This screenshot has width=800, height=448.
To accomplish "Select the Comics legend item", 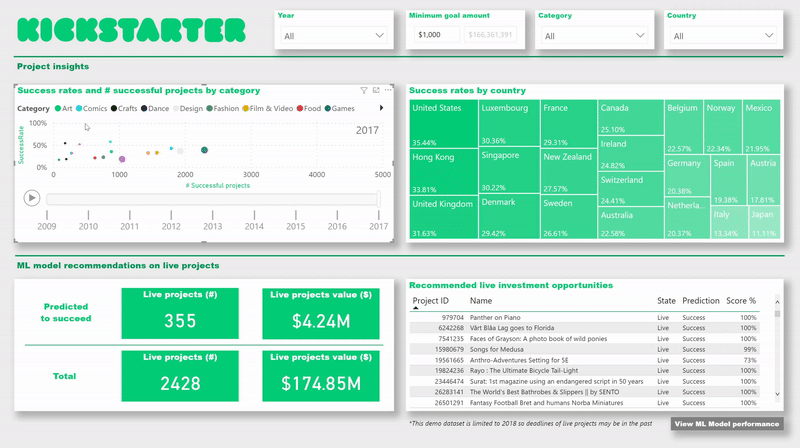I will (91, 109).
